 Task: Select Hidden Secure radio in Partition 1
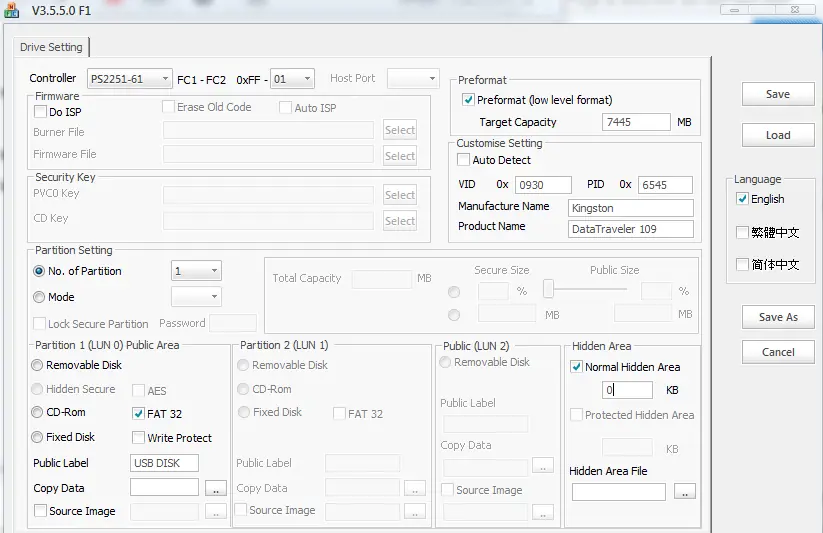(37, 389)
